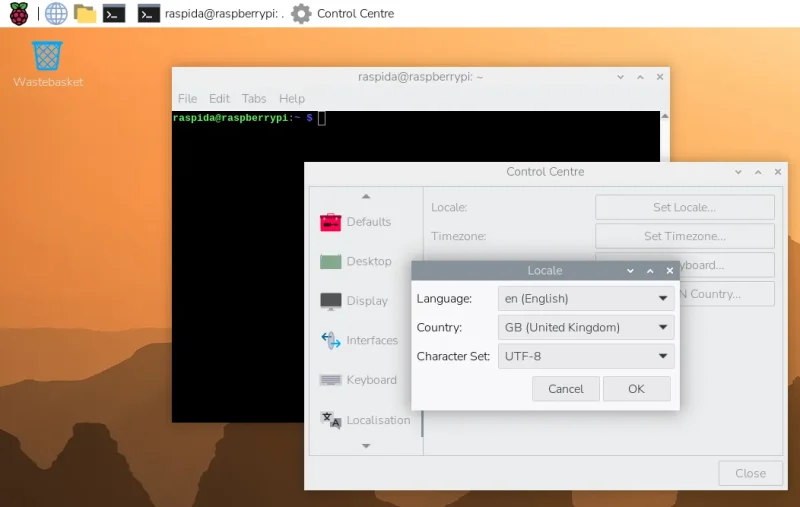Screen dimensions: 800x507
Task: Click sidebar down arrow in Control Centre
Action: pos(366,446)
